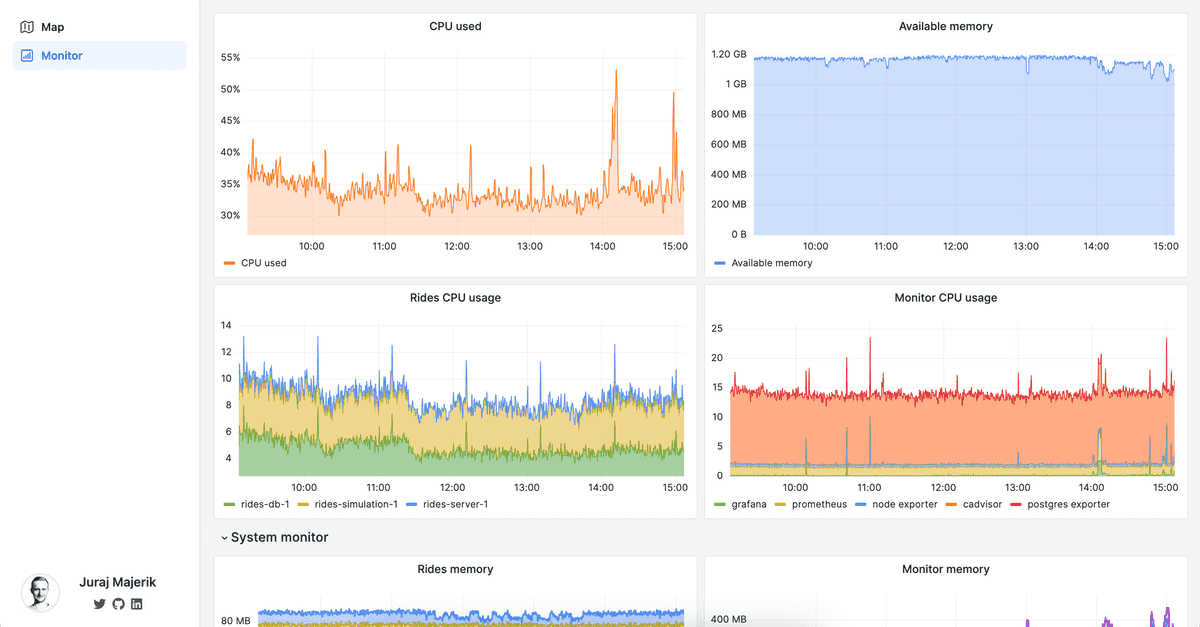This screenshot has width=1200, height=627.
Task: Toggle the cadvisor series in legend
Action: click(980, 504)
